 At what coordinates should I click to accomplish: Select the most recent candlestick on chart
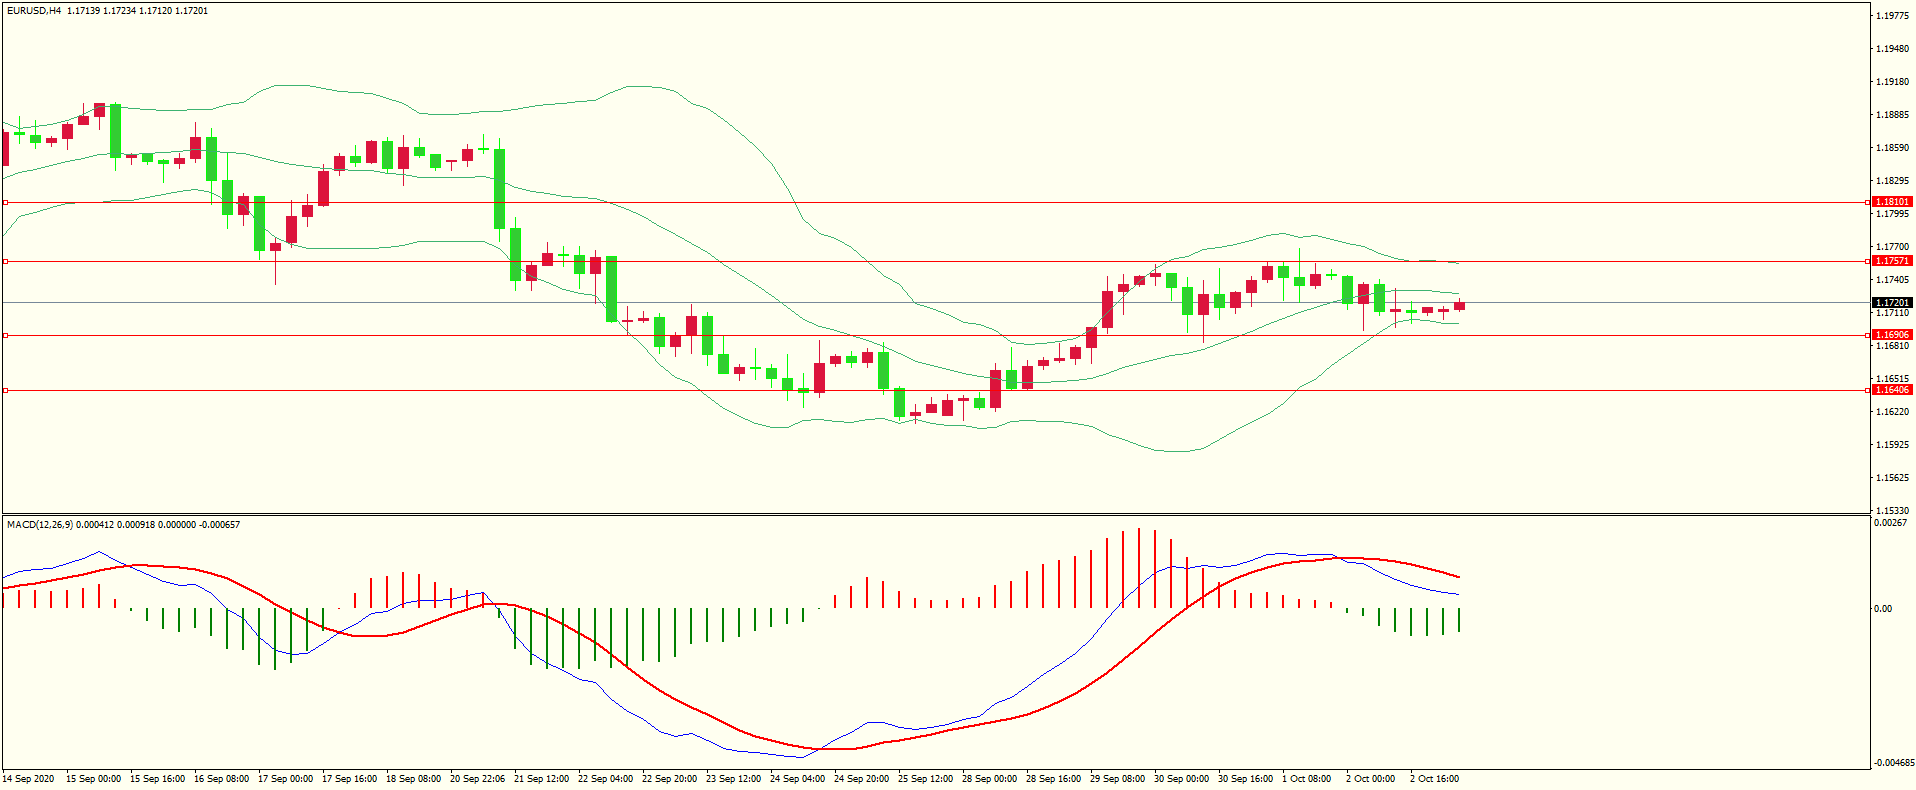click(x=1460, y=306)
